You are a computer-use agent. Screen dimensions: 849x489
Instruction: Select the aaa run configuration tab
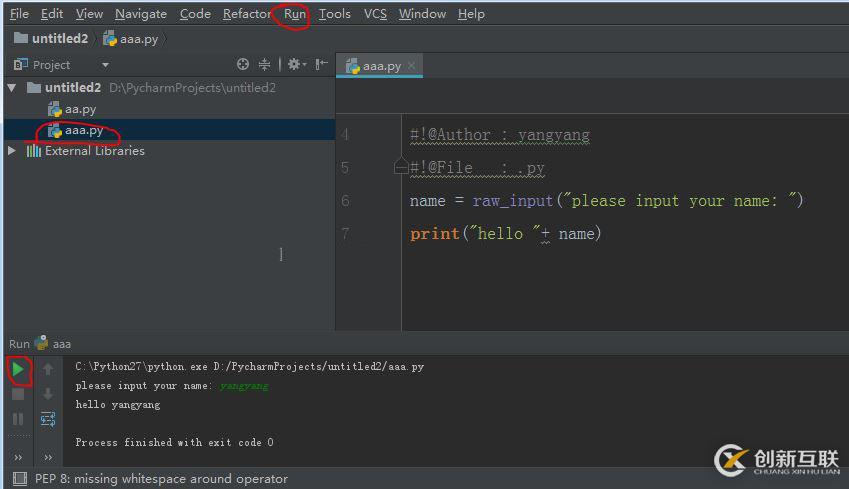[53, 343]
